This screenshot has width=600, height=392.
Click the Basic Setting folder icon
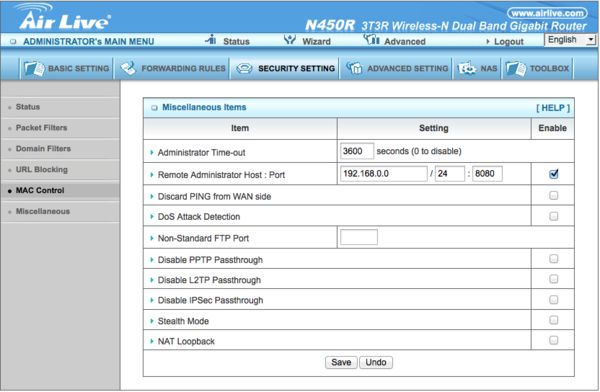pos(34,69)
